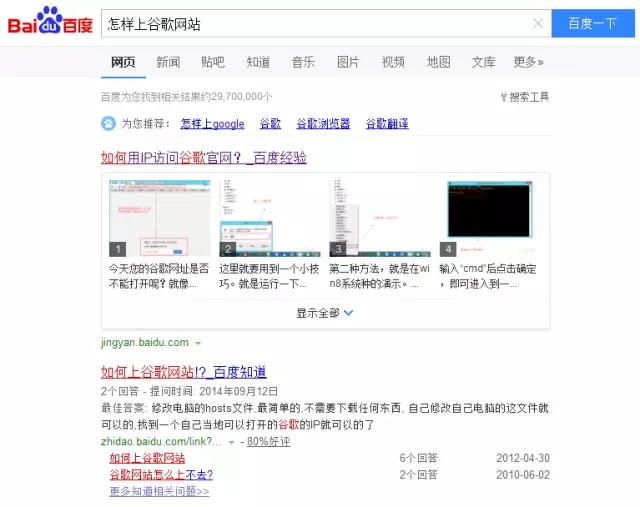The height and width of the screenshot is (507, 640).
Task: Click 2个回答 beside 谷歌网站怎么上不去?
Action: (418, 475)
